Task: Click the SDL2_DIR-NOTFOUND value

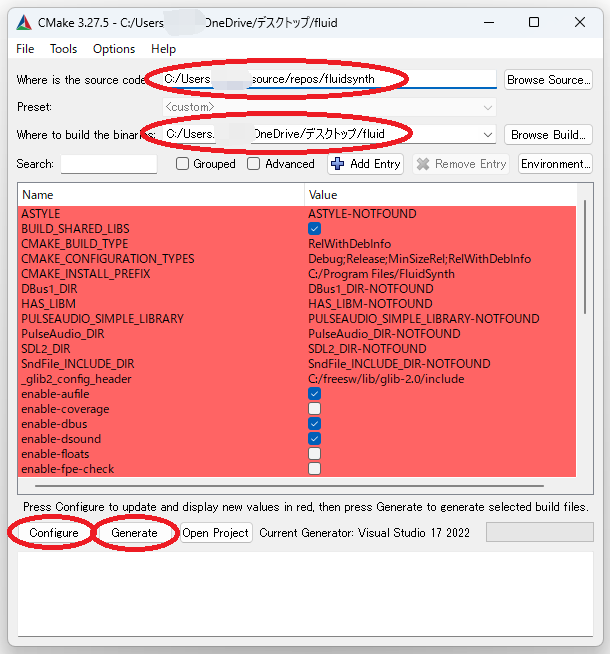Action: (x=367, y=349)
